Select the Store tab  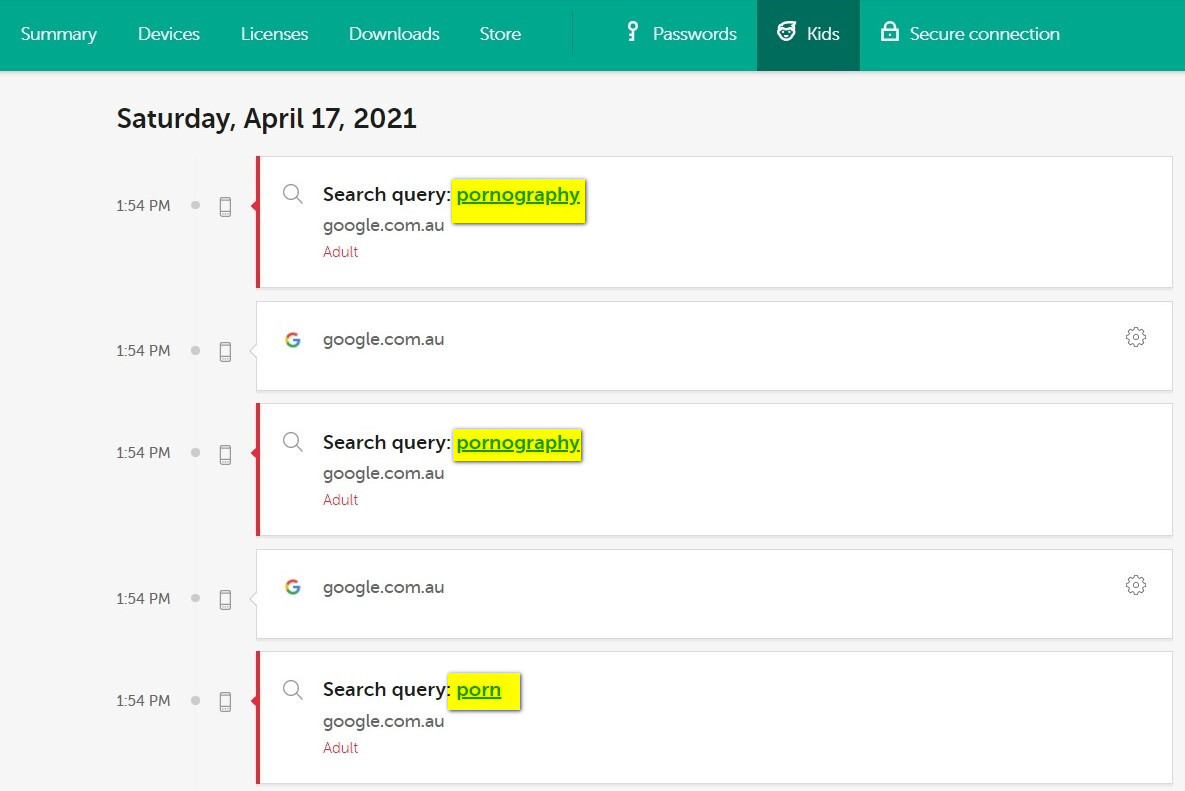[x=500, y=34]
